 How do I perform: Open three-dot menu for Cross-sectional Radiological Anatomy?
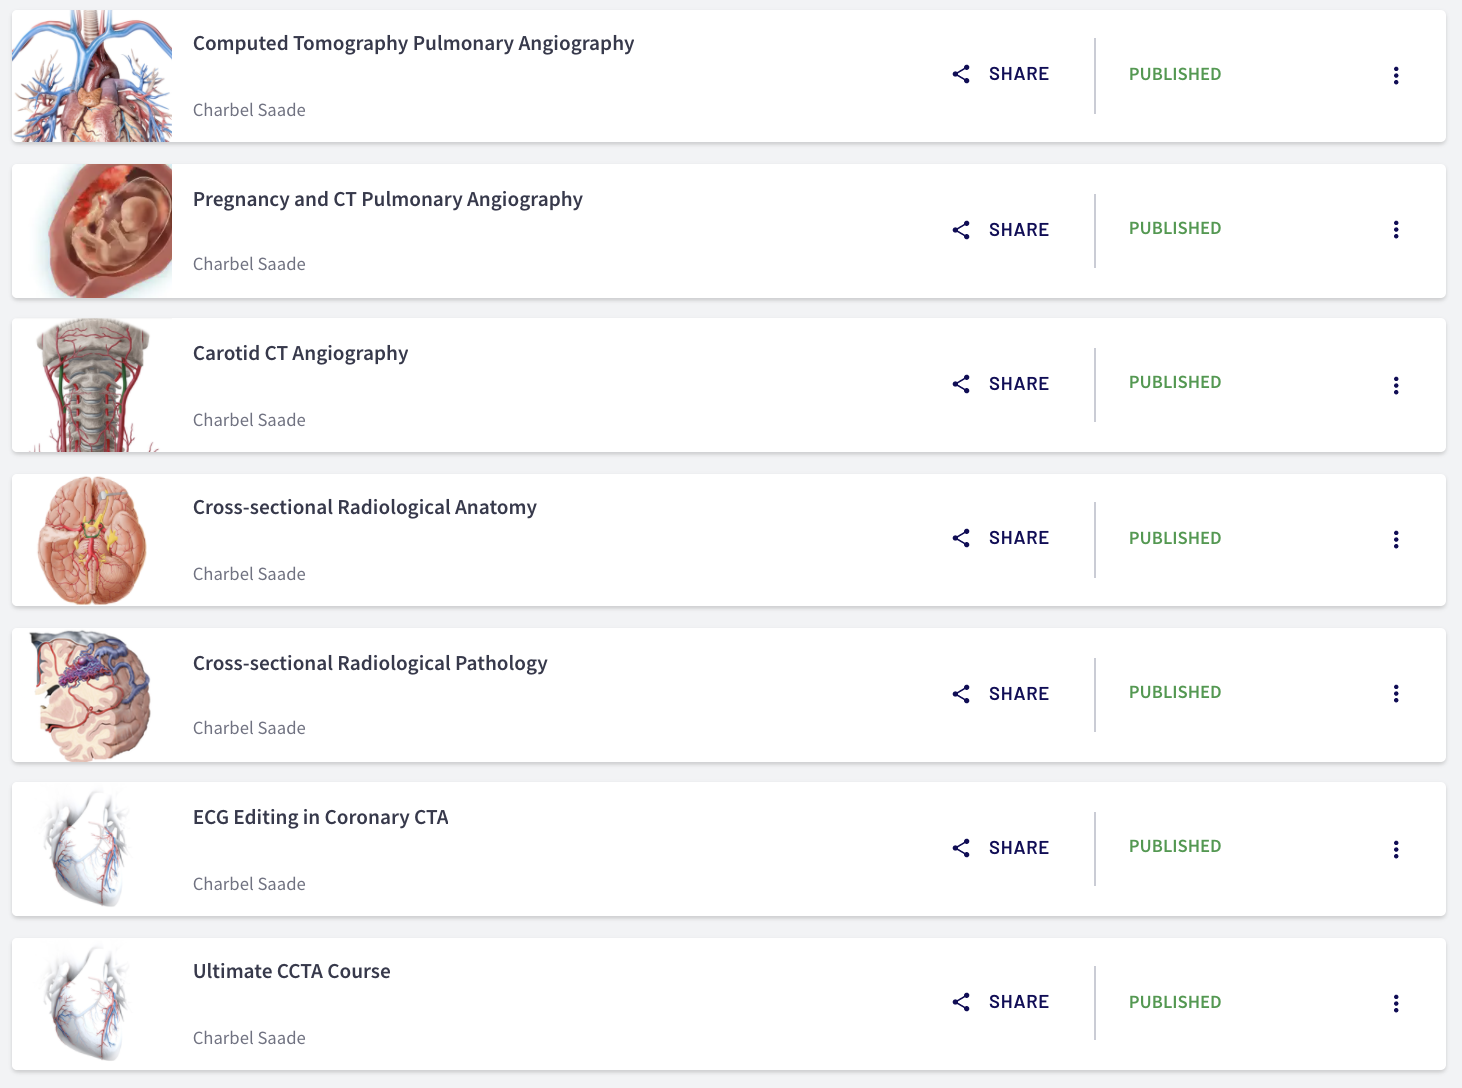[x=1396, y=540]
